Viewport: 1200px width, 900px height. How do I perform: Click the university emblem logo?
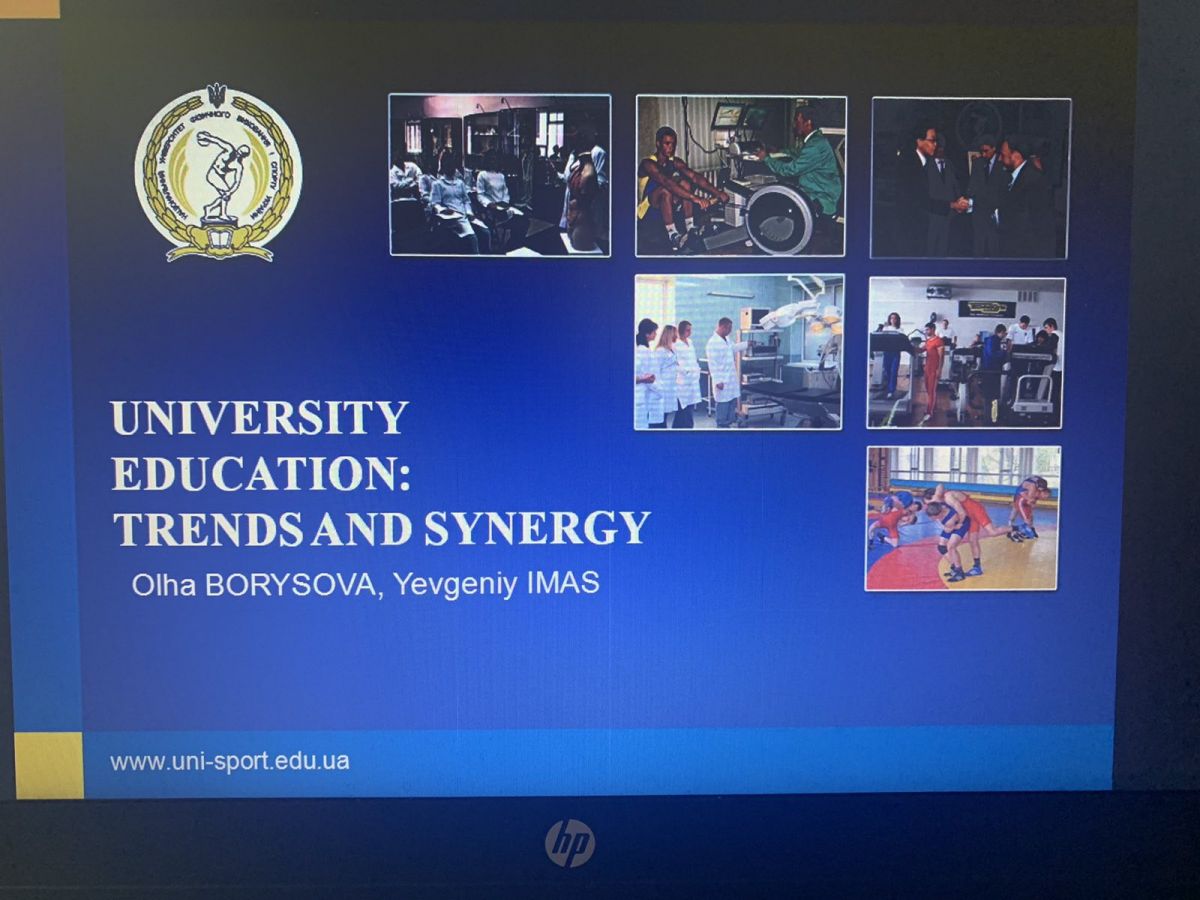tap(218, 173)
